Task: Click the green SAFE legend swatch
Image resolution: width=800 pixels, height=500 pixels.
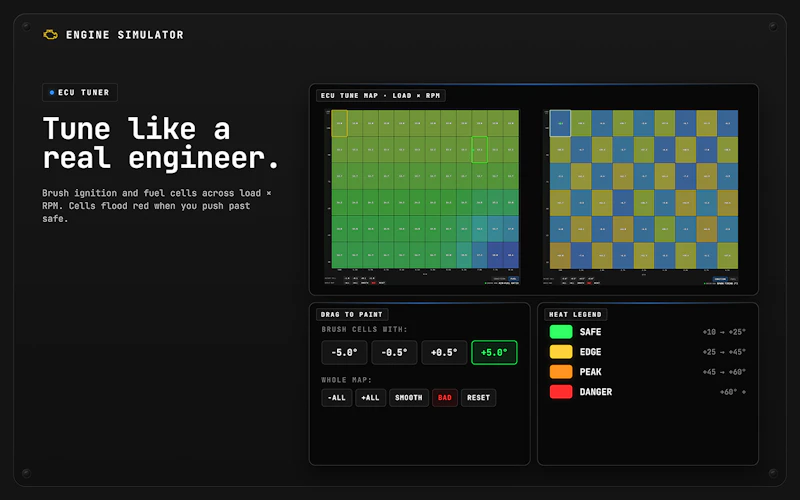Action: pyautogui.click(x=561, y=332)
